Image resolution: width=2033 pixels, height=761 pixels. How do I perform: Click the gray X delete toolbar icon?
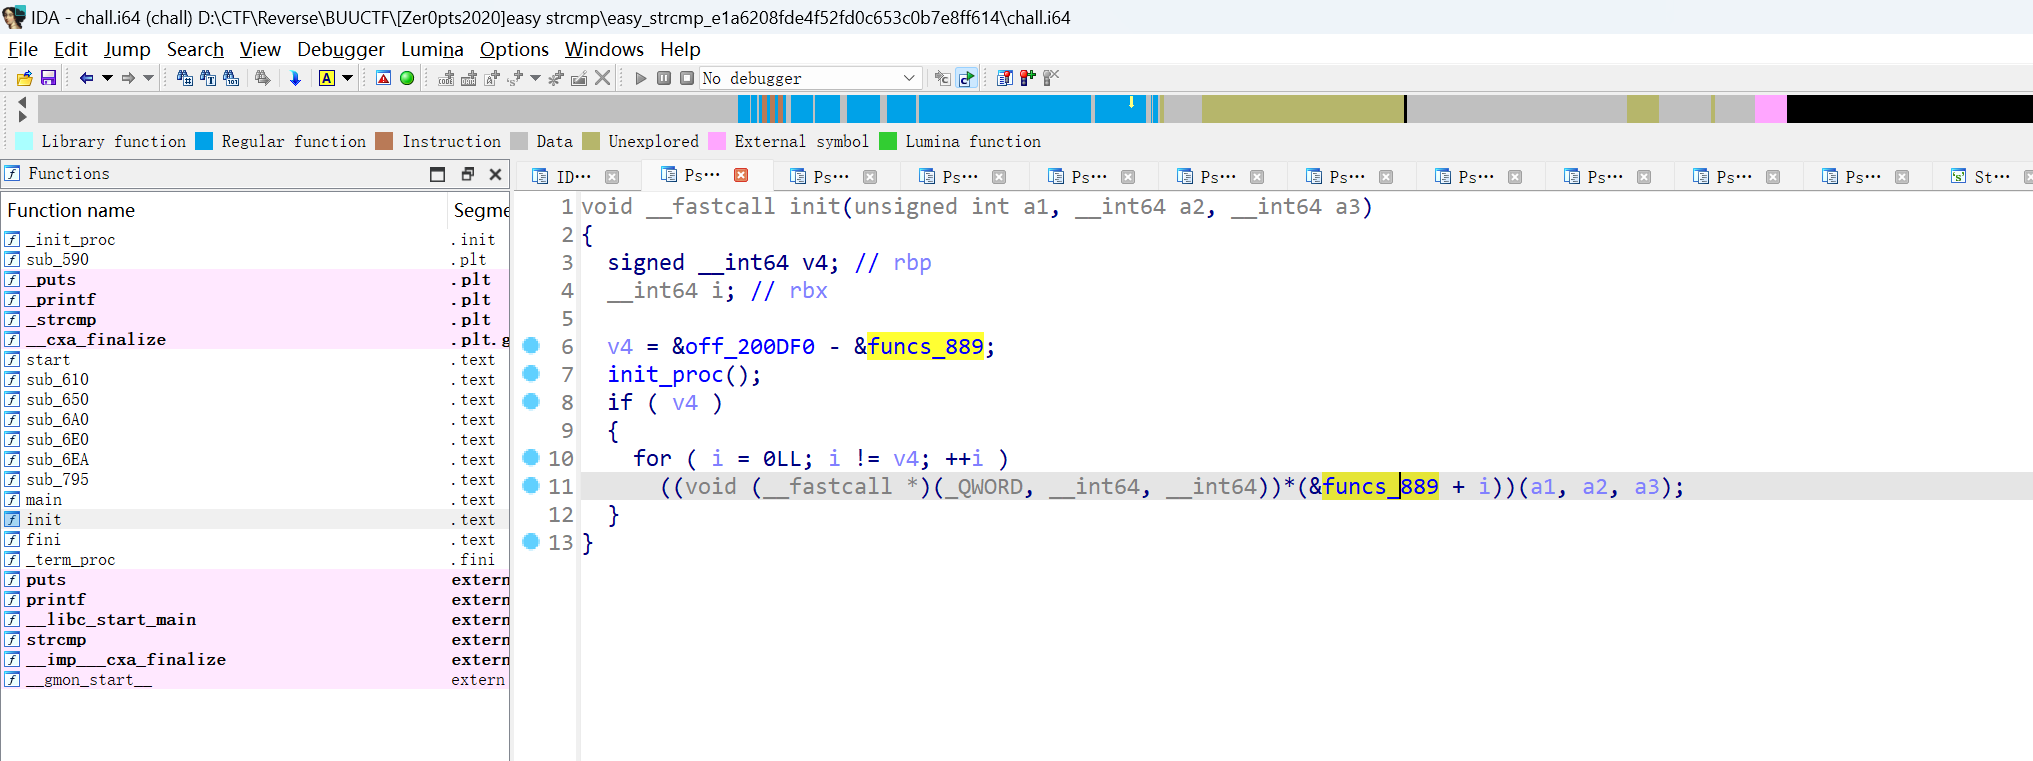coord(602,78)
